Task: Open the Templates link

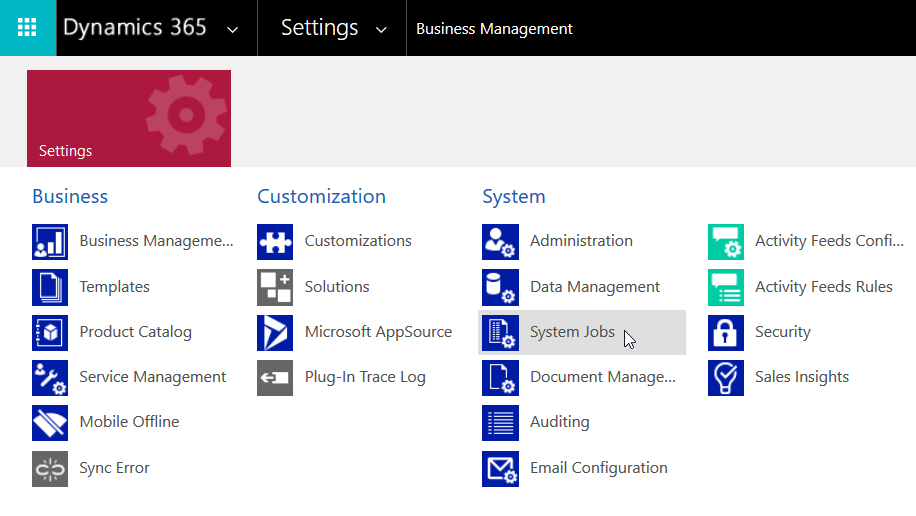Action: click(x=114, y=287)
